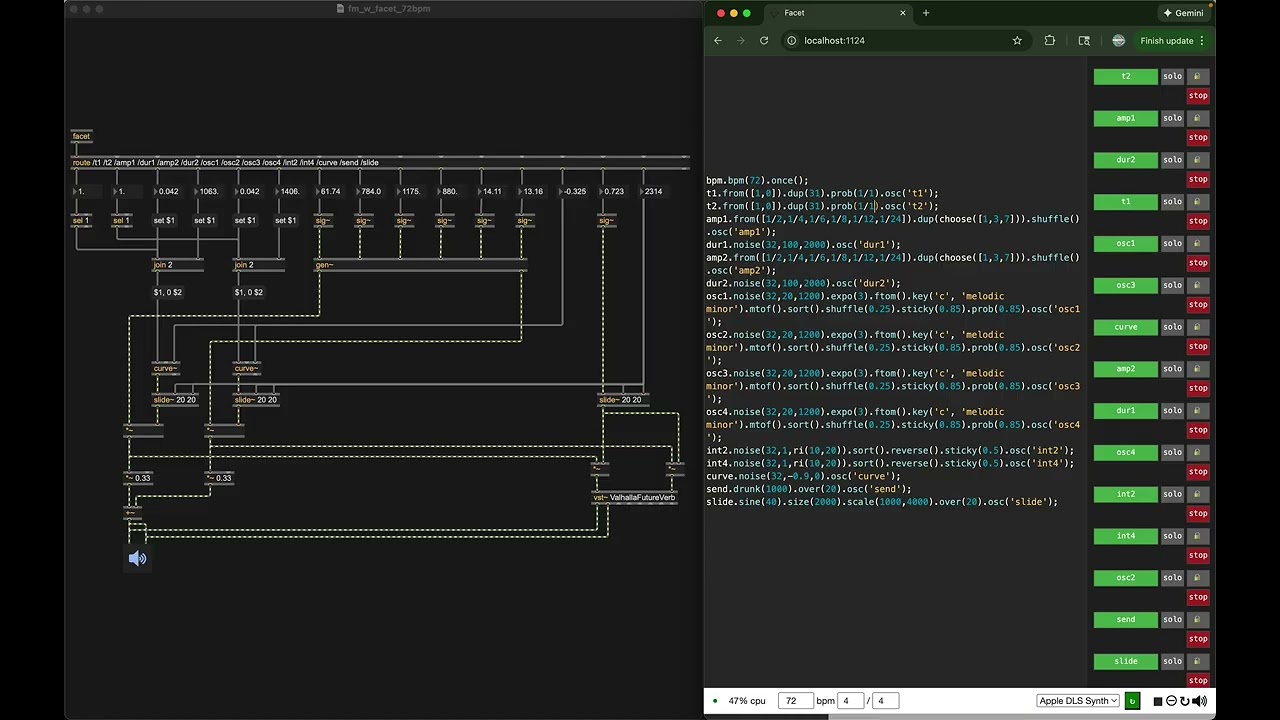Image resolution: width=1280 pixels, height=720 pixels.
Task: Toggle solo for the send pattern
Action: [x=1172, y=619]
